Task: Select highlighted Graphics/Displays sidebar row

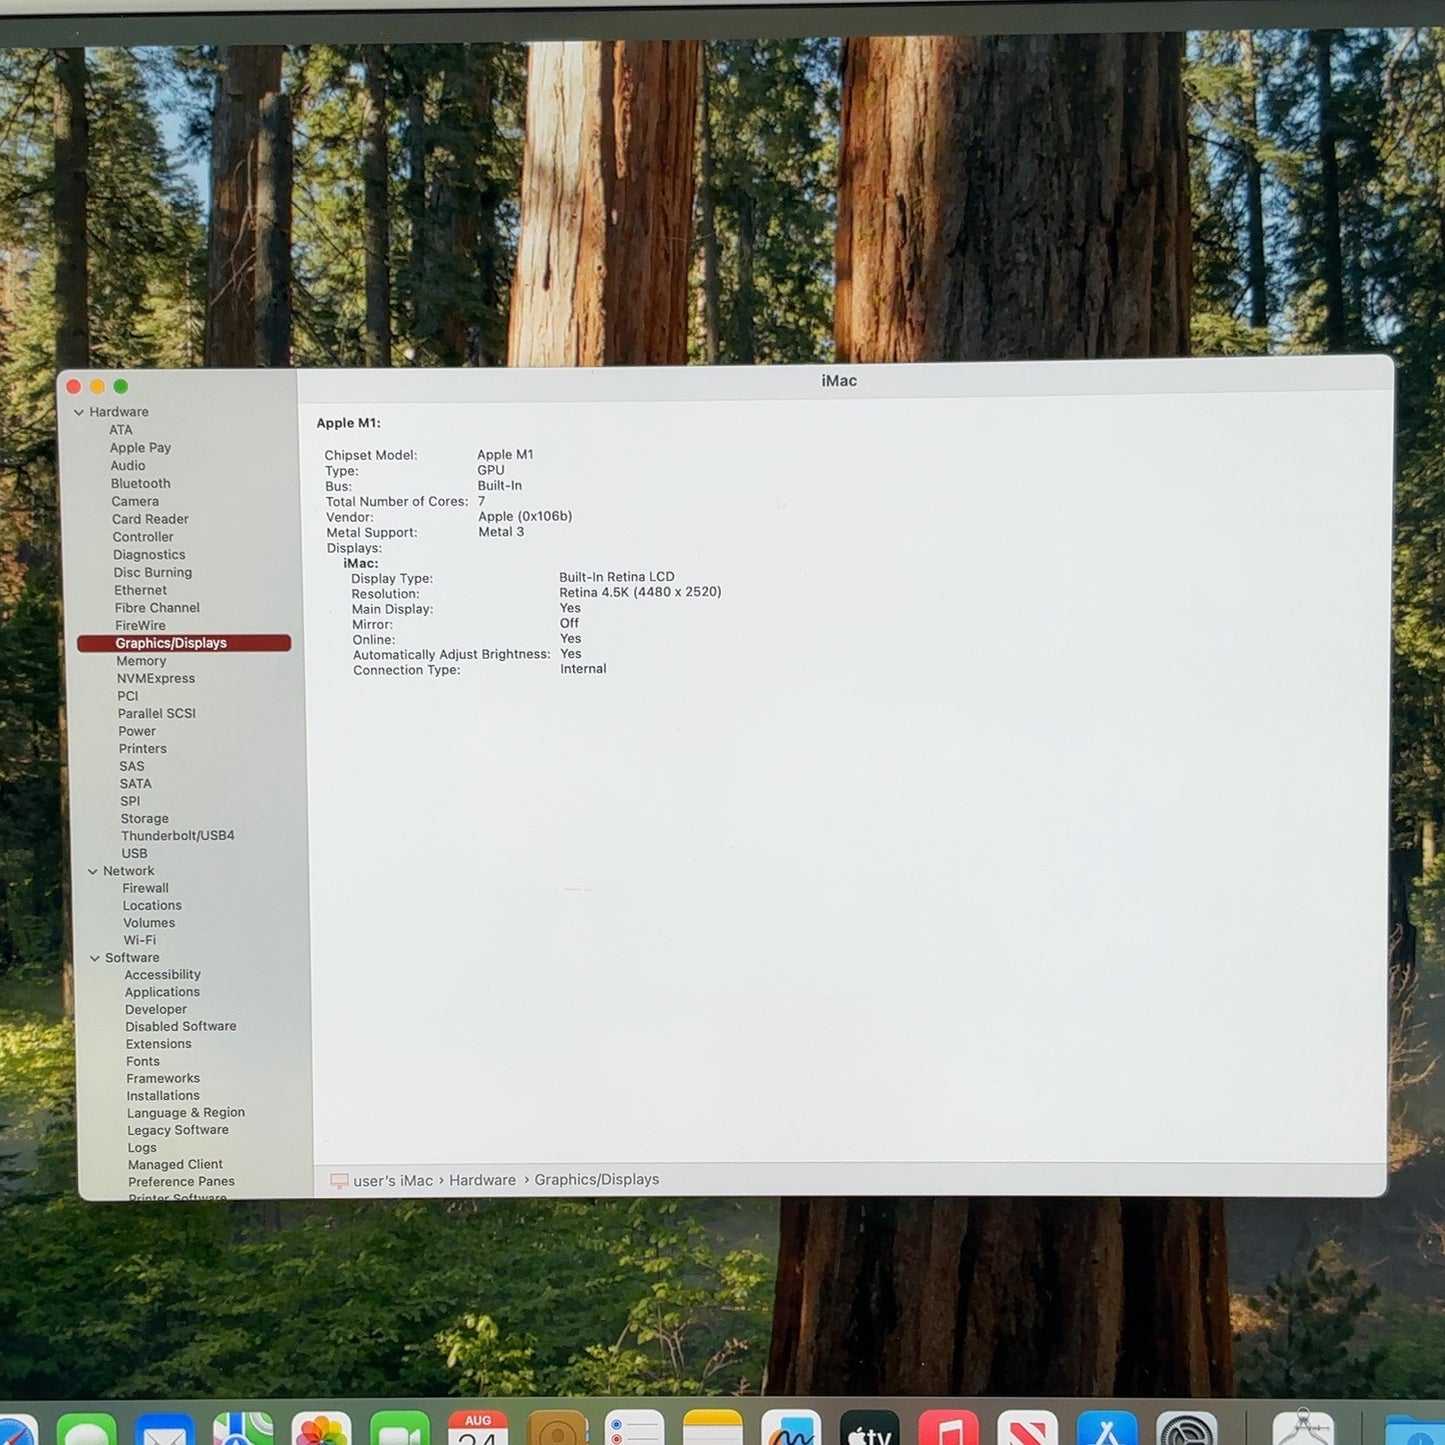Action: tap(184, 643)
